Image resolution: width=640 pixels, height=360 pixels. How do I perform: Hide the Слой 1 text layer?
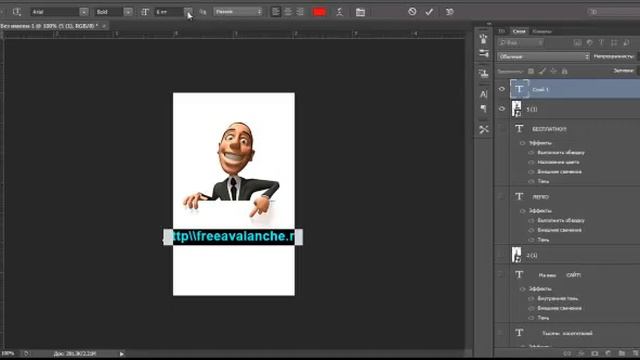pyautogui.click(x=502, y=89)
